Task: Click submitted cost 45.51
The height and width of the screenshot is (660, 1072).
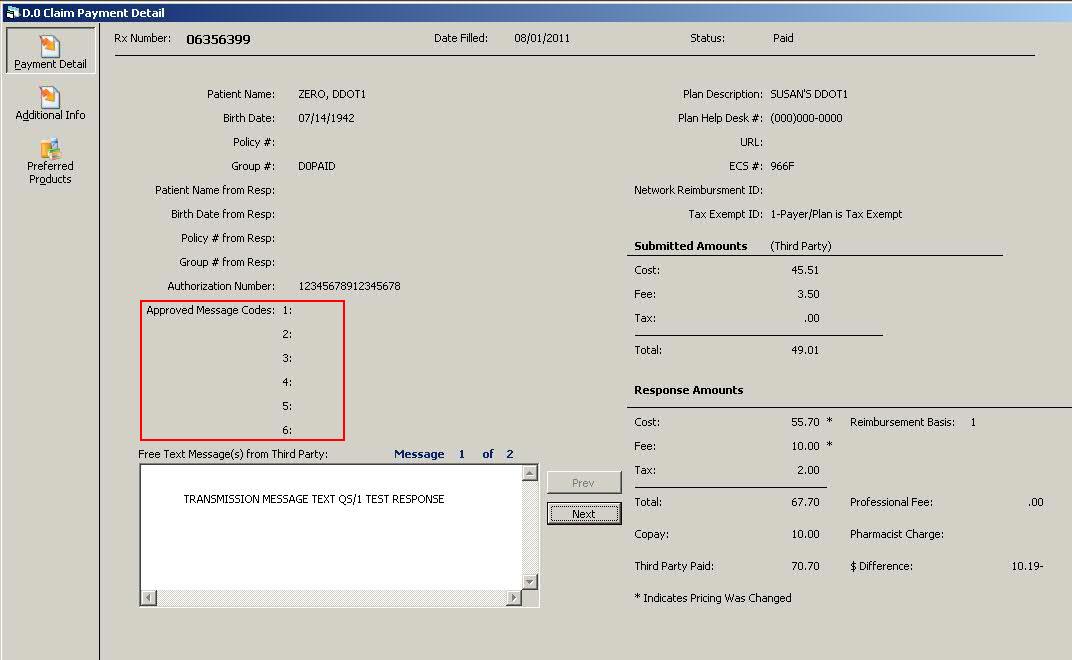Action: [805, 270]
